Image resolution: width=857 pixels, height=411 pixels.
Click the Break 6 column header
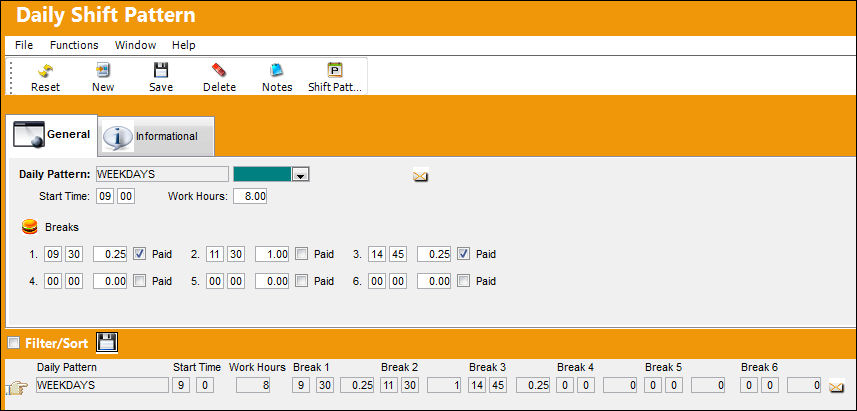pyautogui.click(x=759, y=367)
